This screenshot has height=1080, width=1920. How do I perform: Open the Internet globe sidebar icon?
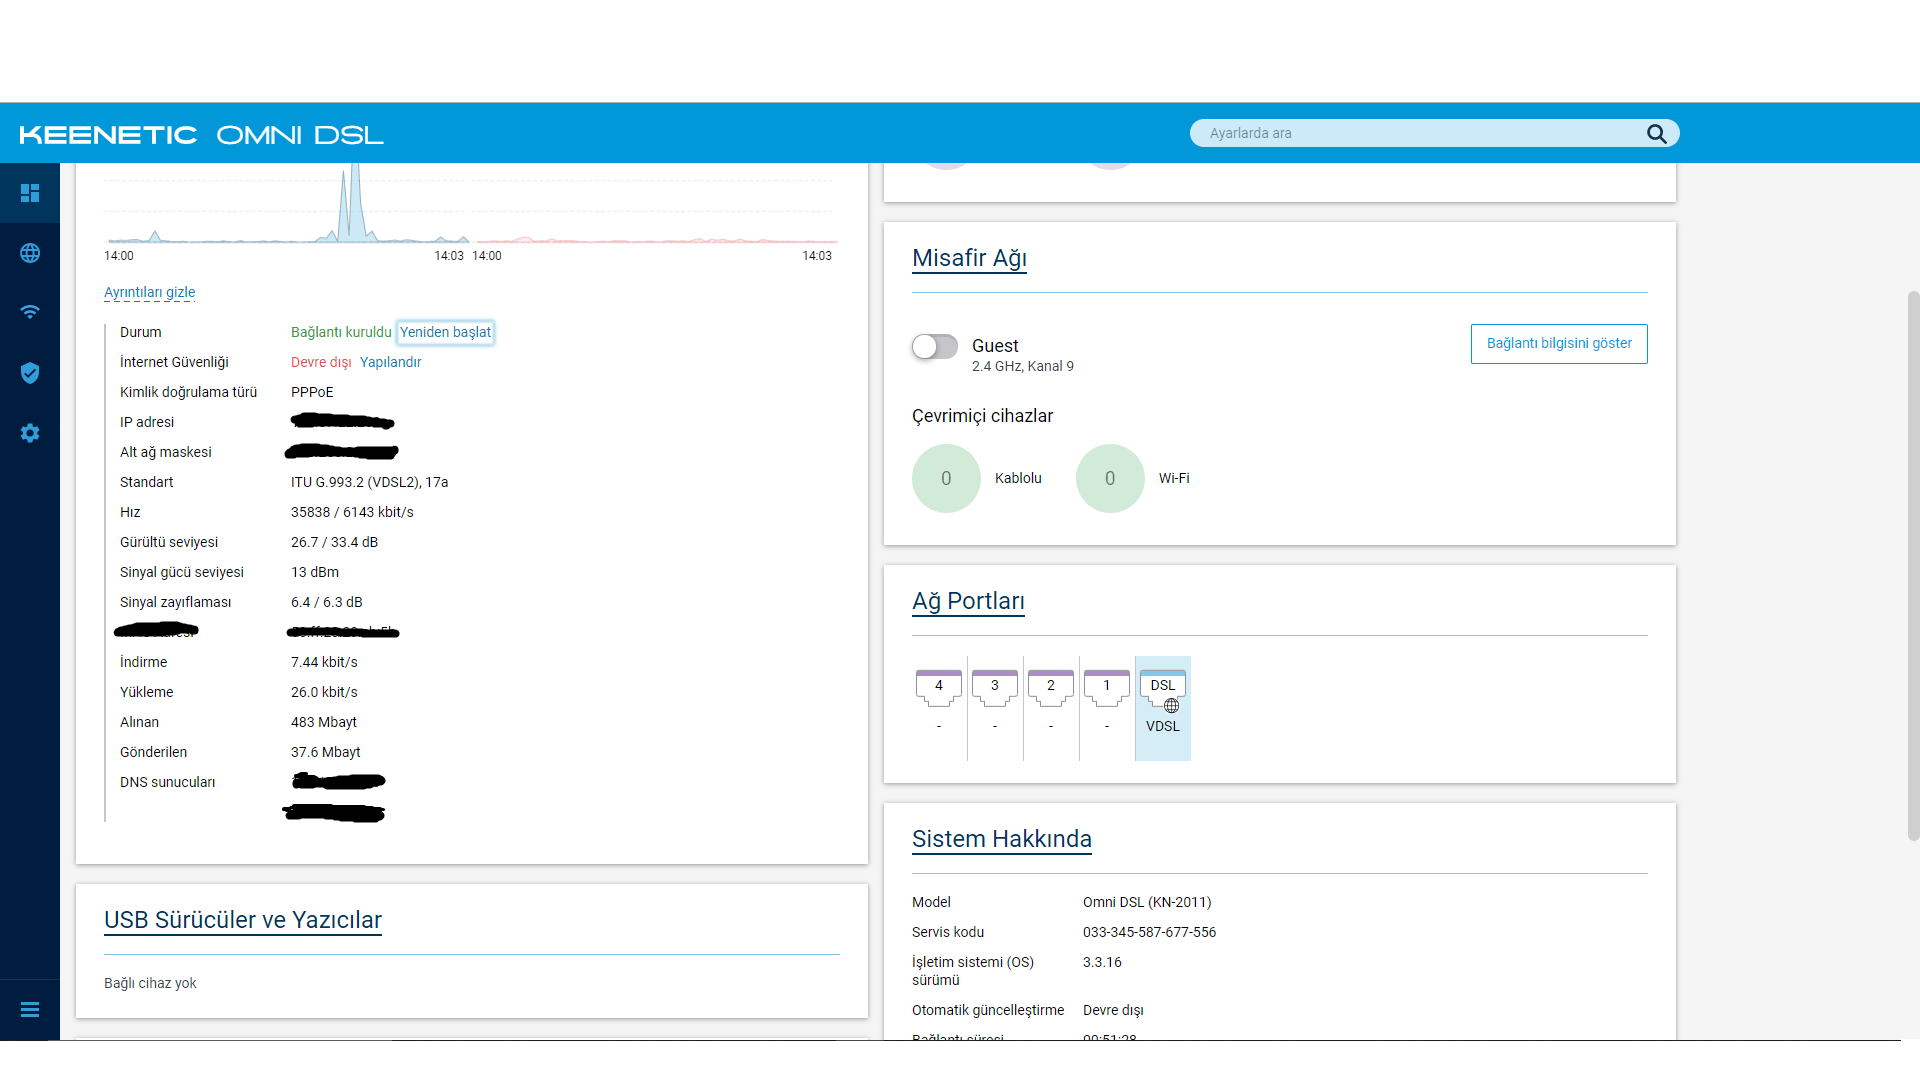coord(30,253)
